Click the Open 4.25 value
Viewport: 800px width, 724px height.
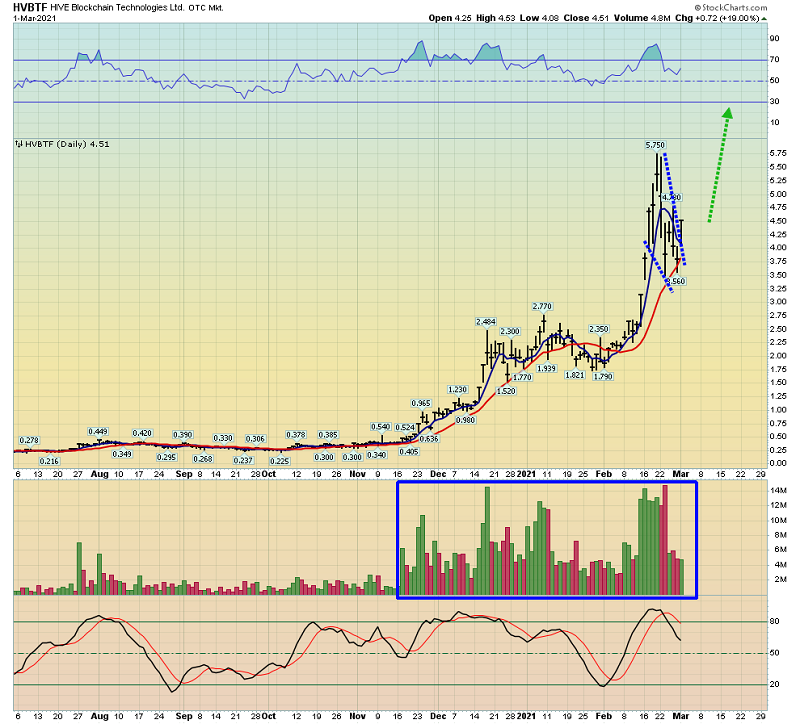pos(451,18)
